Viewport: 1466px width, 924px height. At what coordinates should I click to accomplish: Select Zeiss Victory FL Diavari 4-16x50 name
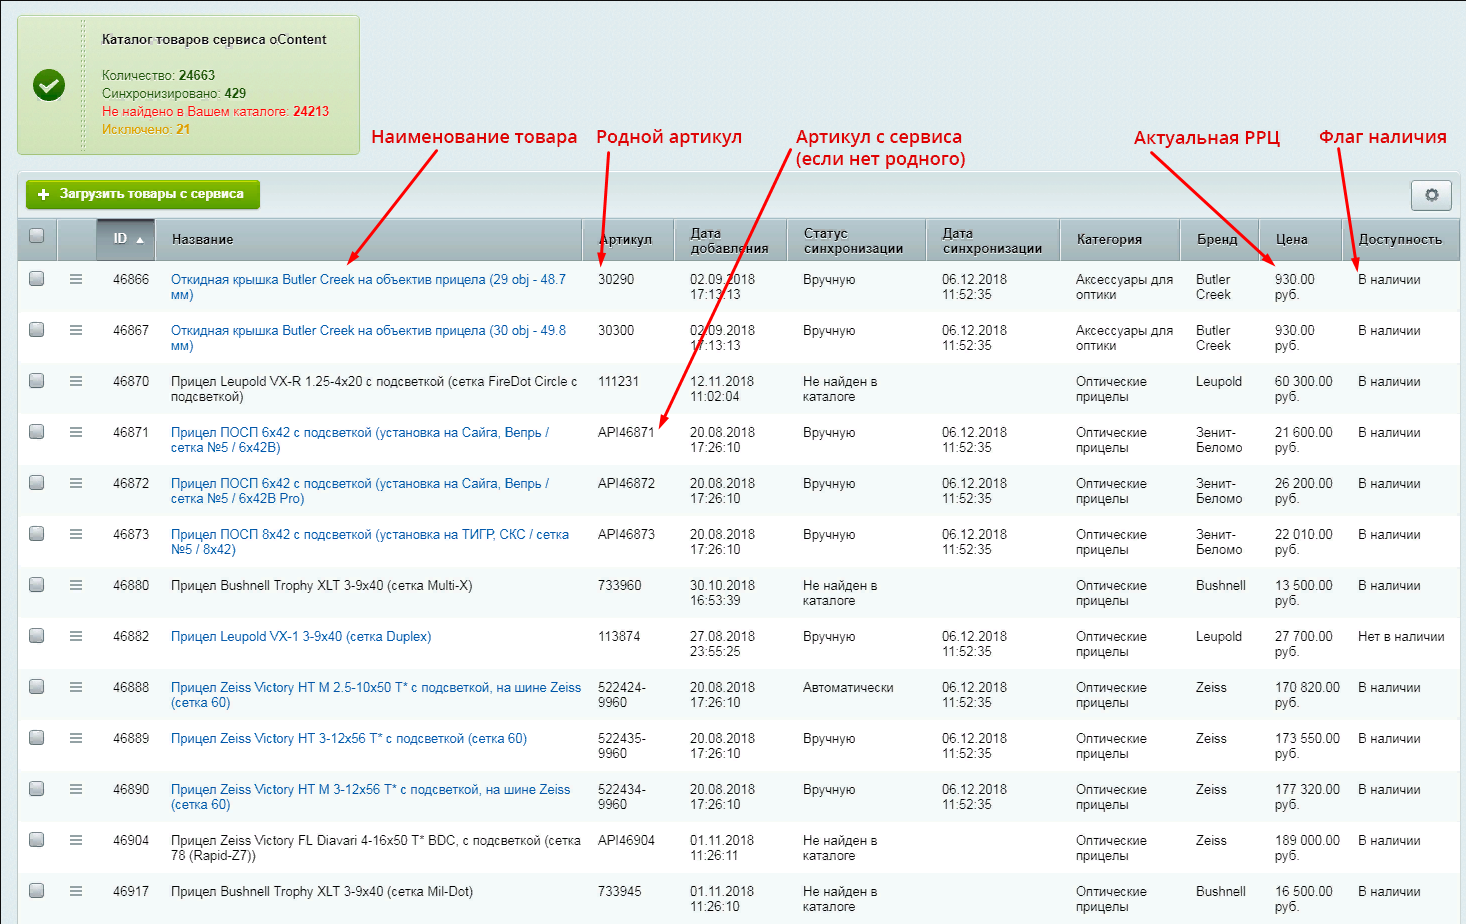point(376,848)
